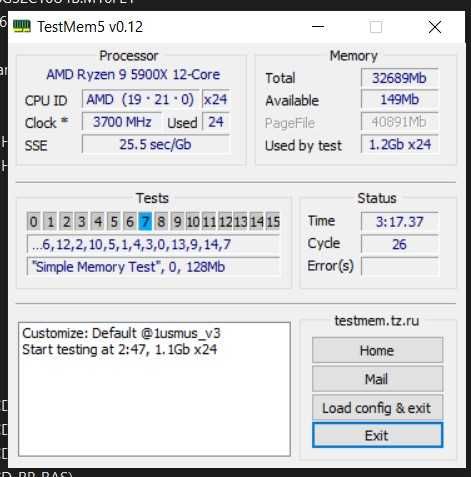
Task: Click the Home button
Action: [377, 350]
